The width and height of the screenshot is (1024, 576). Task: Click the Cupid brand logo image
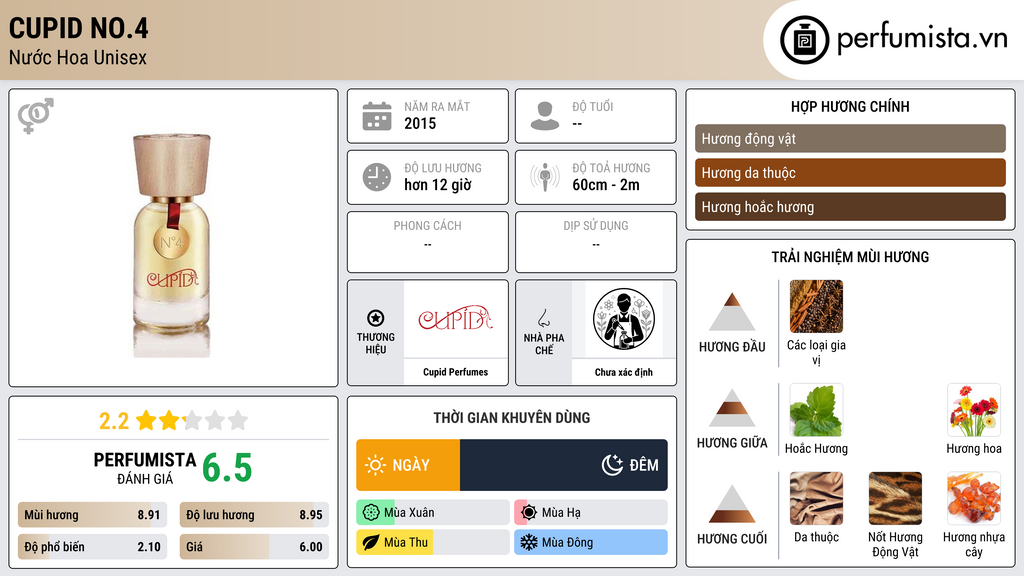455,319
